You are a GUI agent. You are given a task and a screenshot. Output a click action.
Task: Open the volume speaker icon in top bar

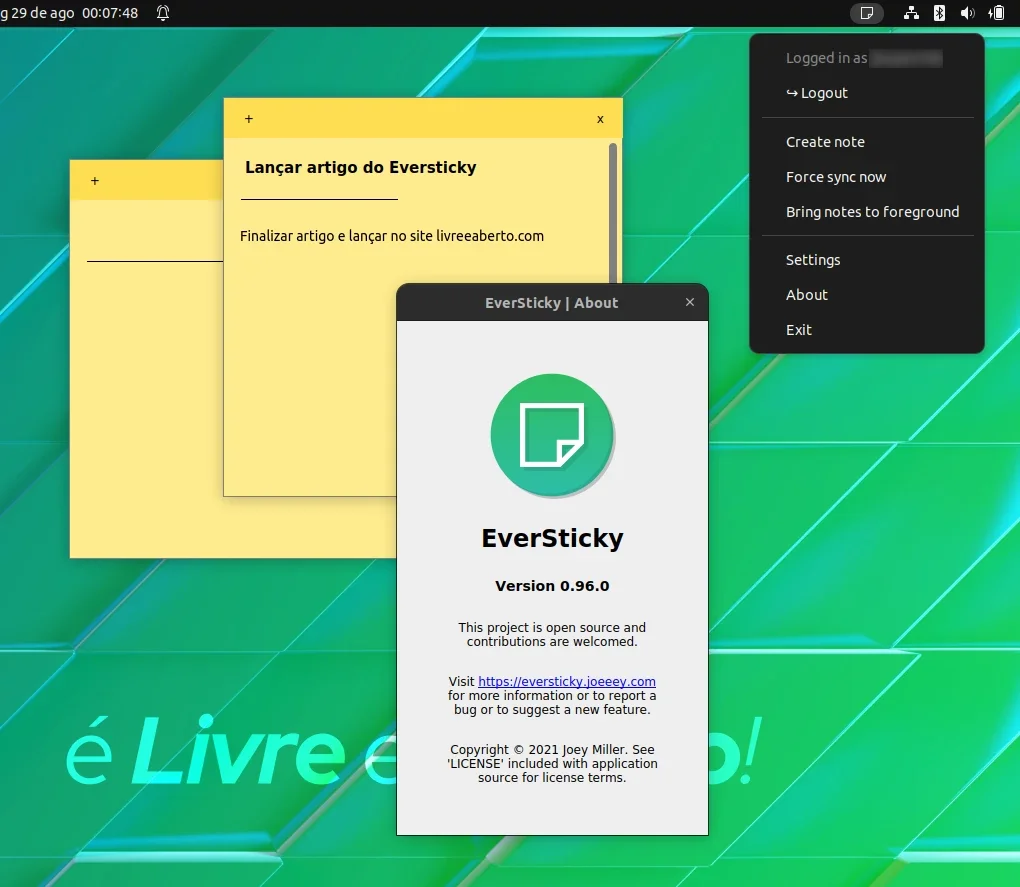(x=967, y=13)
